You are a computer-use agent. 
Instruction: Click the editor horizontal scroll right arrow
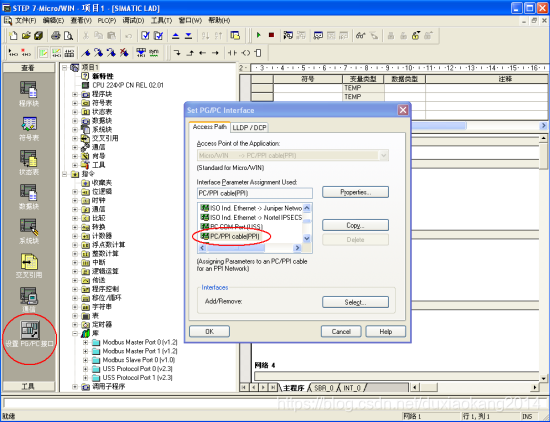[535, 387]
